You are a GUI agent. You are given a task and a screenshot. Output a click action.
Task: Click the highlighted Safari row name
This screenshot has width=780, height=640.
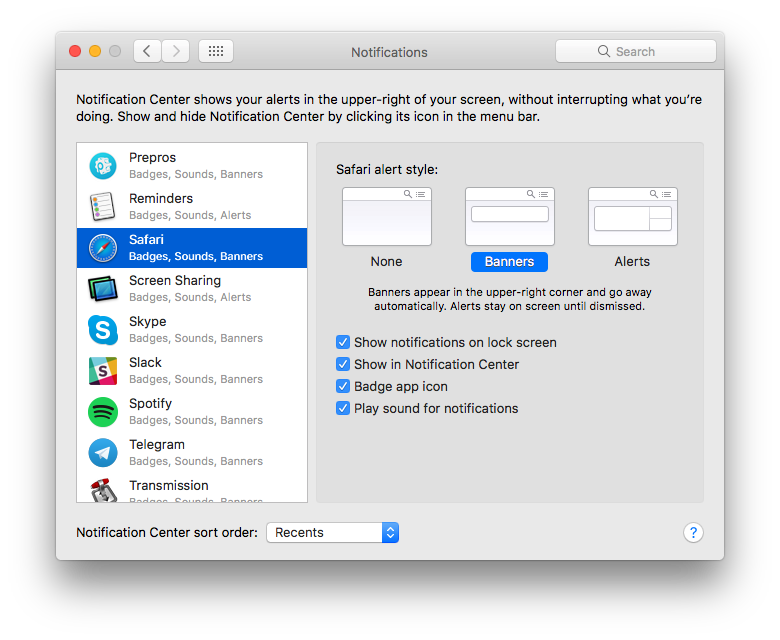[x=146, y=240]
